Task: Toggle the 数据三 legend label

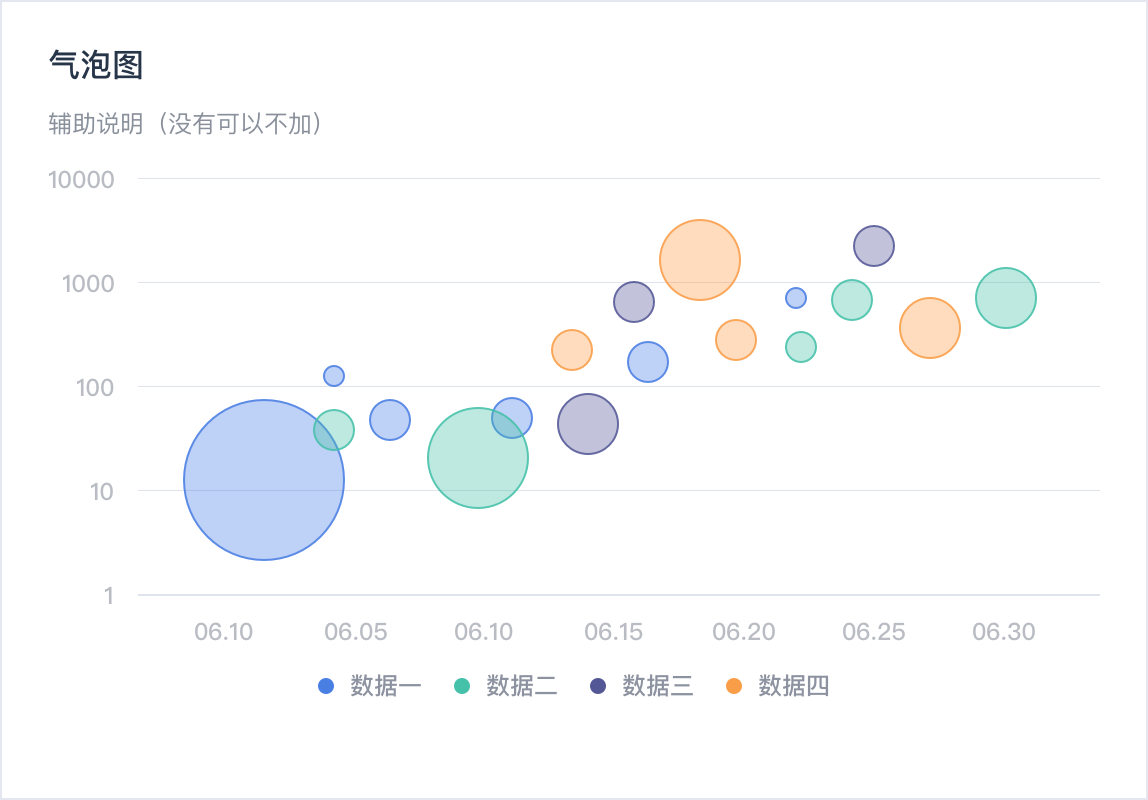Action: coord(658,686)
